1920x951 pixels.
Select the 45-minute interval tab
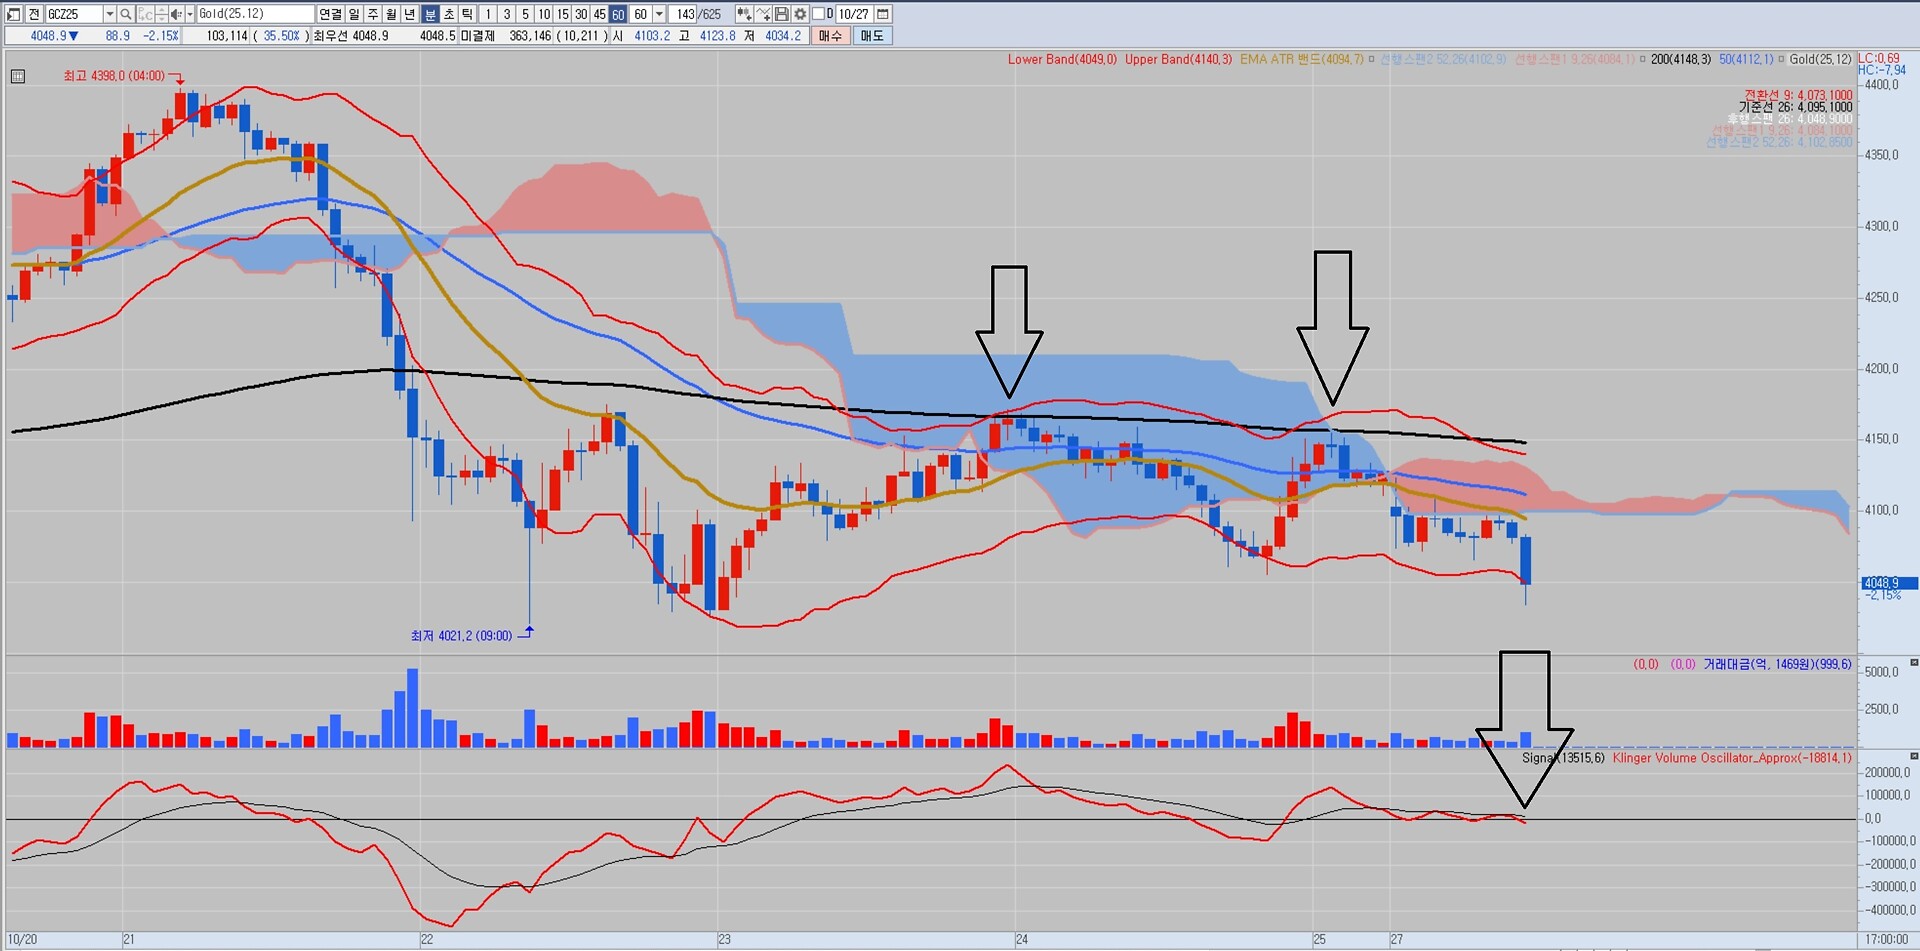(x=600, y=14)
